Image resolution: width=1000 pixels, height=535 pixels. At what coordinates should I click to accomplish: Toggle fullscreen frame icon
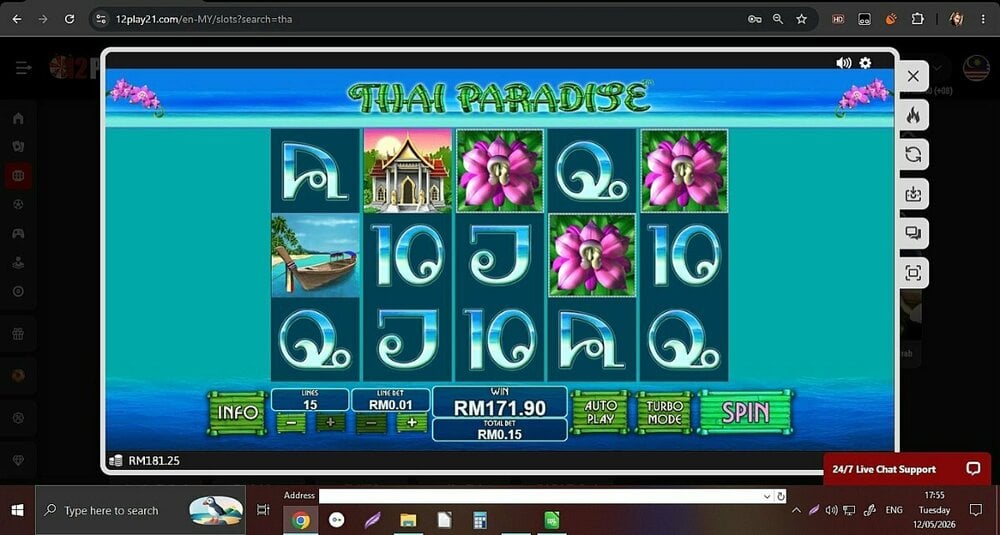[x=913, y=273]
